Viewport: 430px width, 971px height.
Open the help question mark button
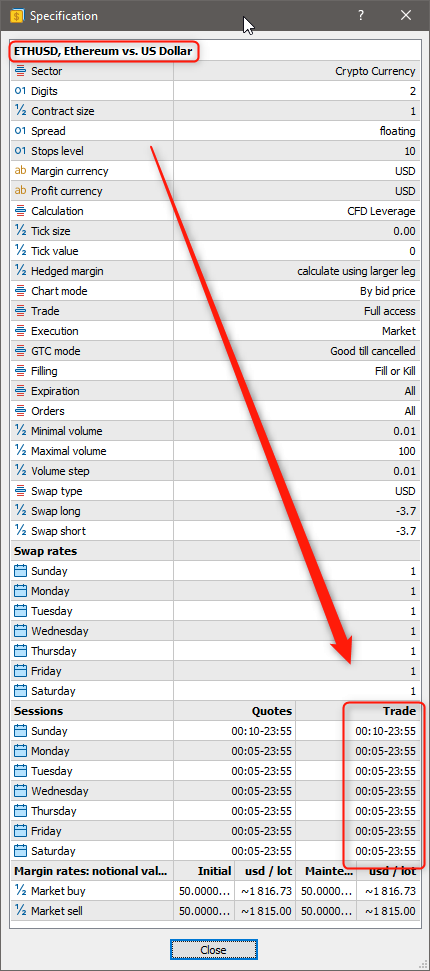tap(361, 15)
